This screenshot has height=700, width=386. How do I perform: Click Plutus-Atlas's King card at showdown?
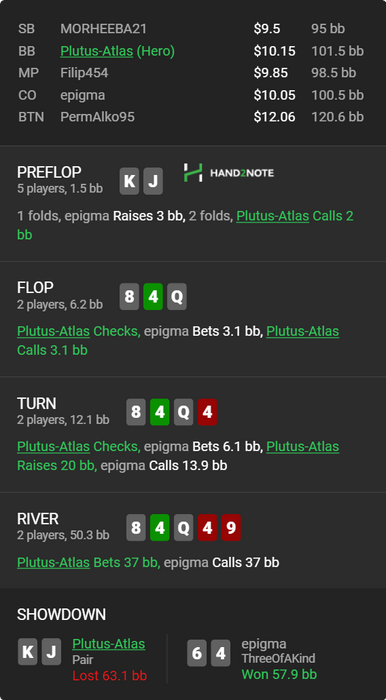click(x=28, y=652)
